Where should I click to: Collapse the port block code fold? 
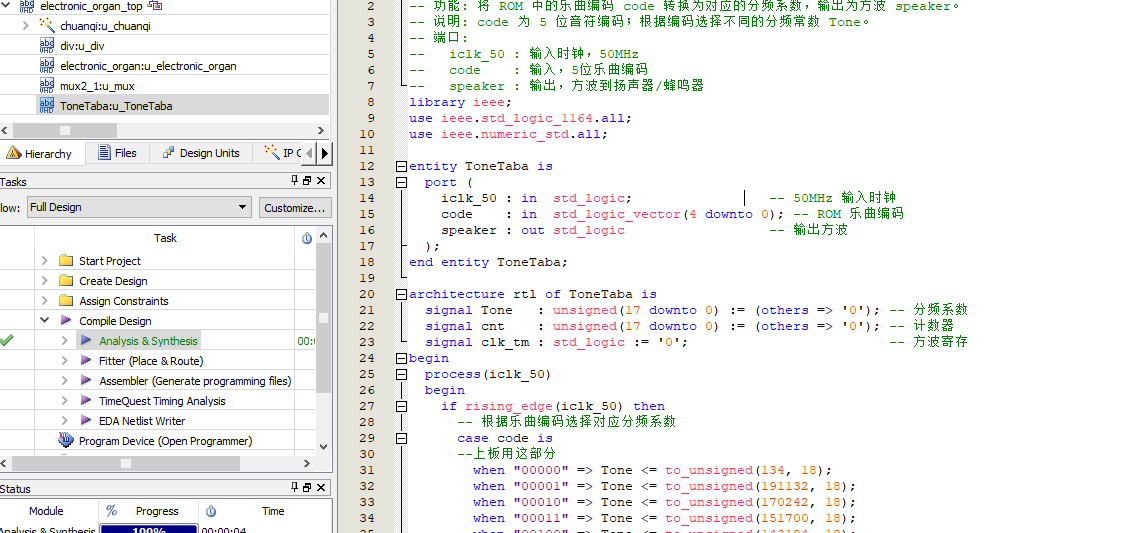401,182
